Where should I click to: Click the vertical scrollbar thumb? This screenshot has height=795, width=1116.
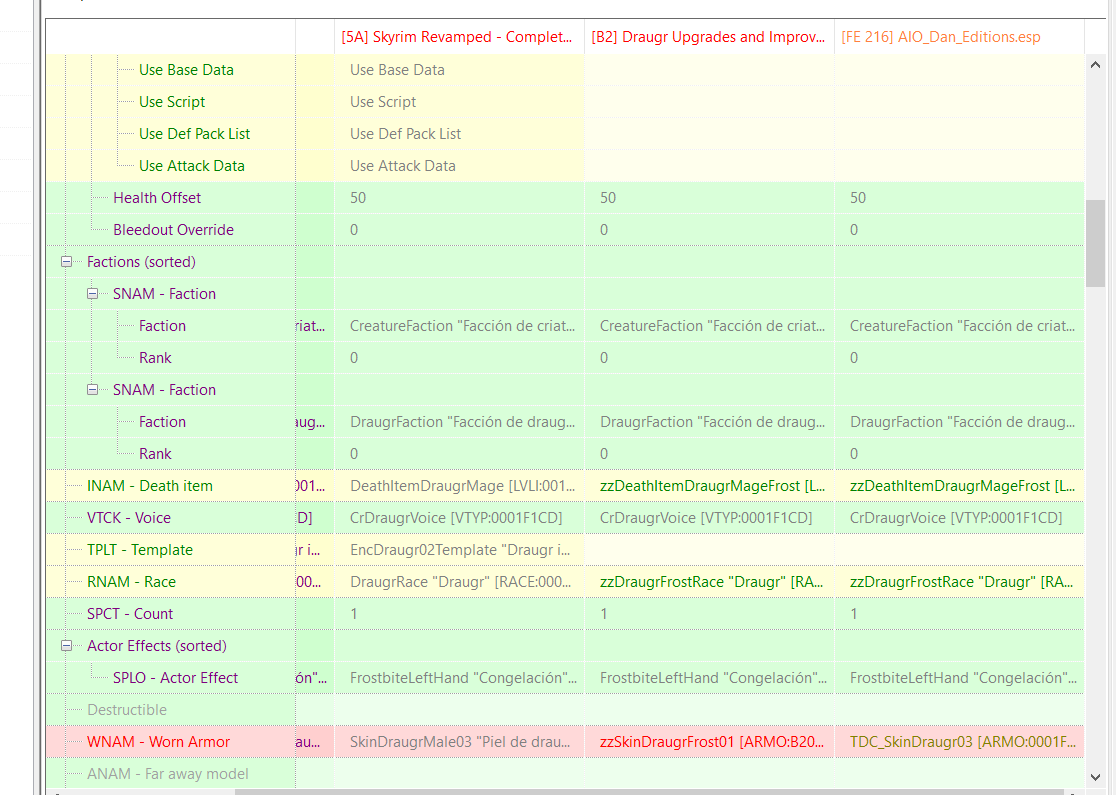(1095, 243)
